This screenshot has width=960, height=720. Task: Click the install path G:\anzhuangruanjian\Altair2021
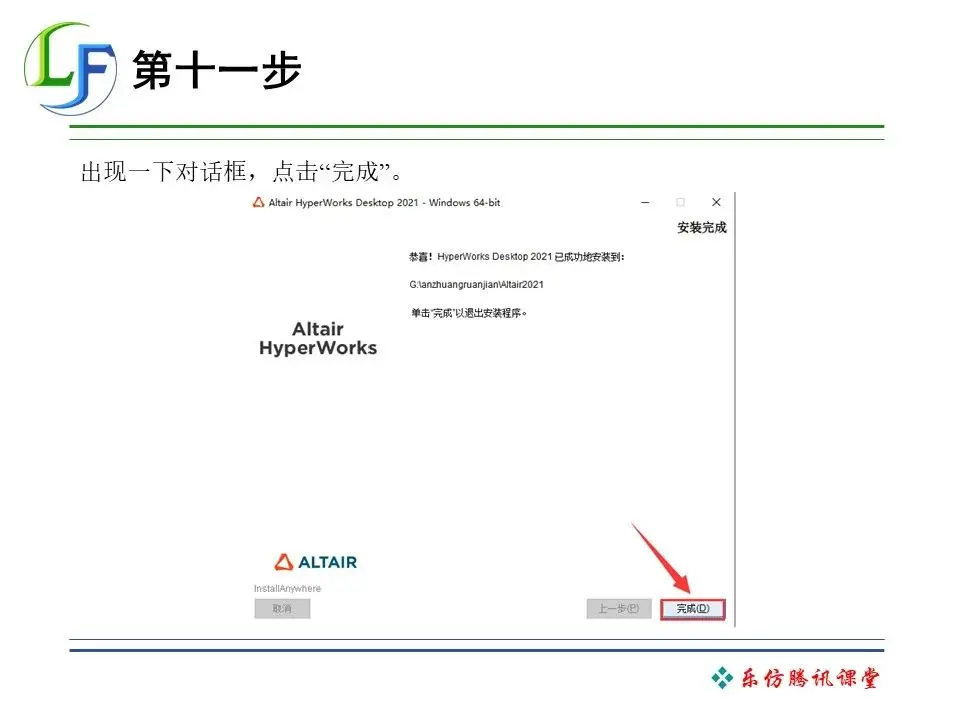[476, 285]
